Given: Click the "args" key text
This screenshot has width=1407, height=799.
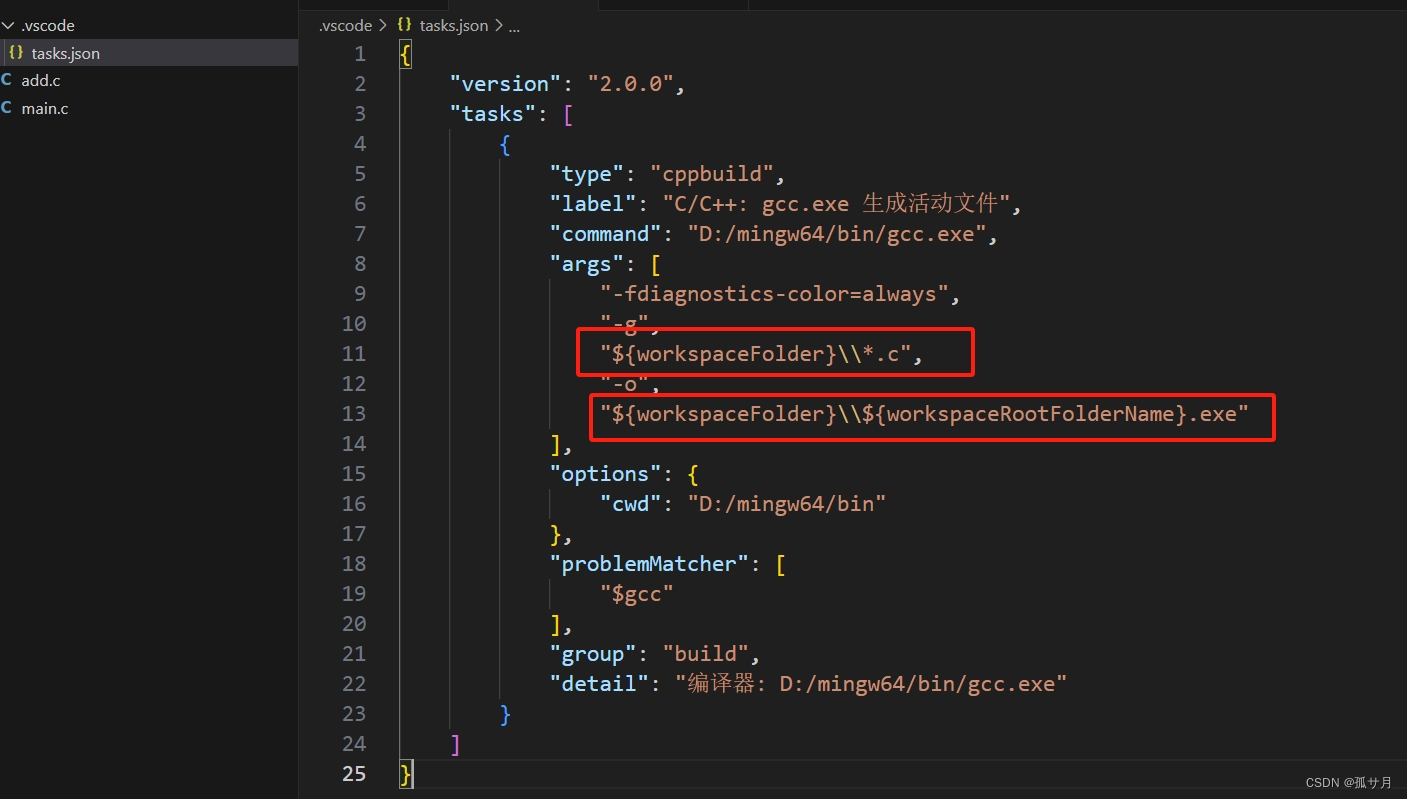Looking at the screenshot, I should (x=586, y=264).
